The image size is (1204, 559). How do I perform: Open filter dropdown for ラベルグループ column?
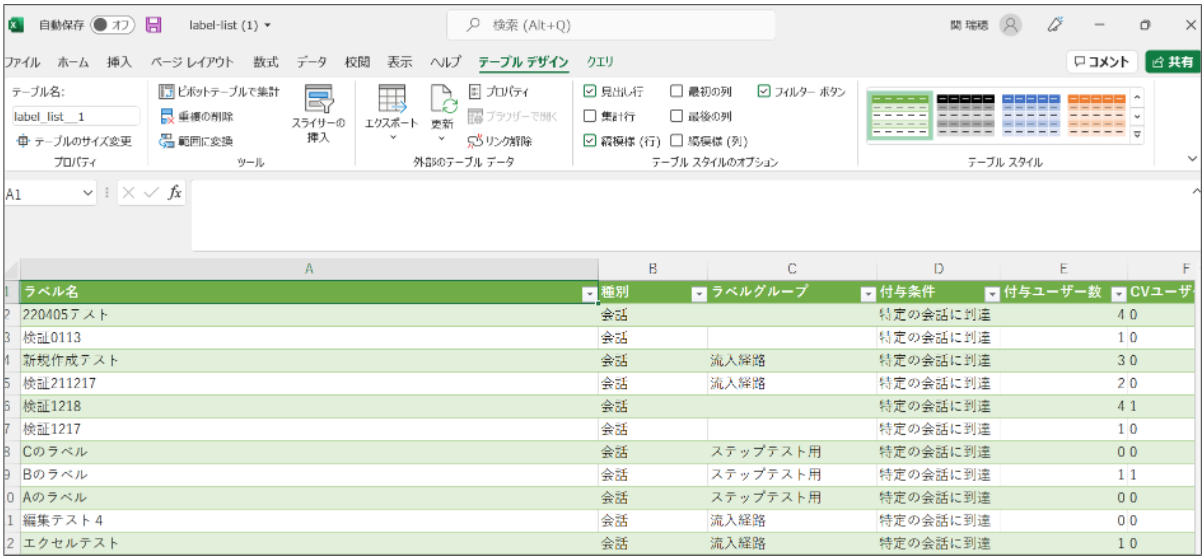point(867,293)
